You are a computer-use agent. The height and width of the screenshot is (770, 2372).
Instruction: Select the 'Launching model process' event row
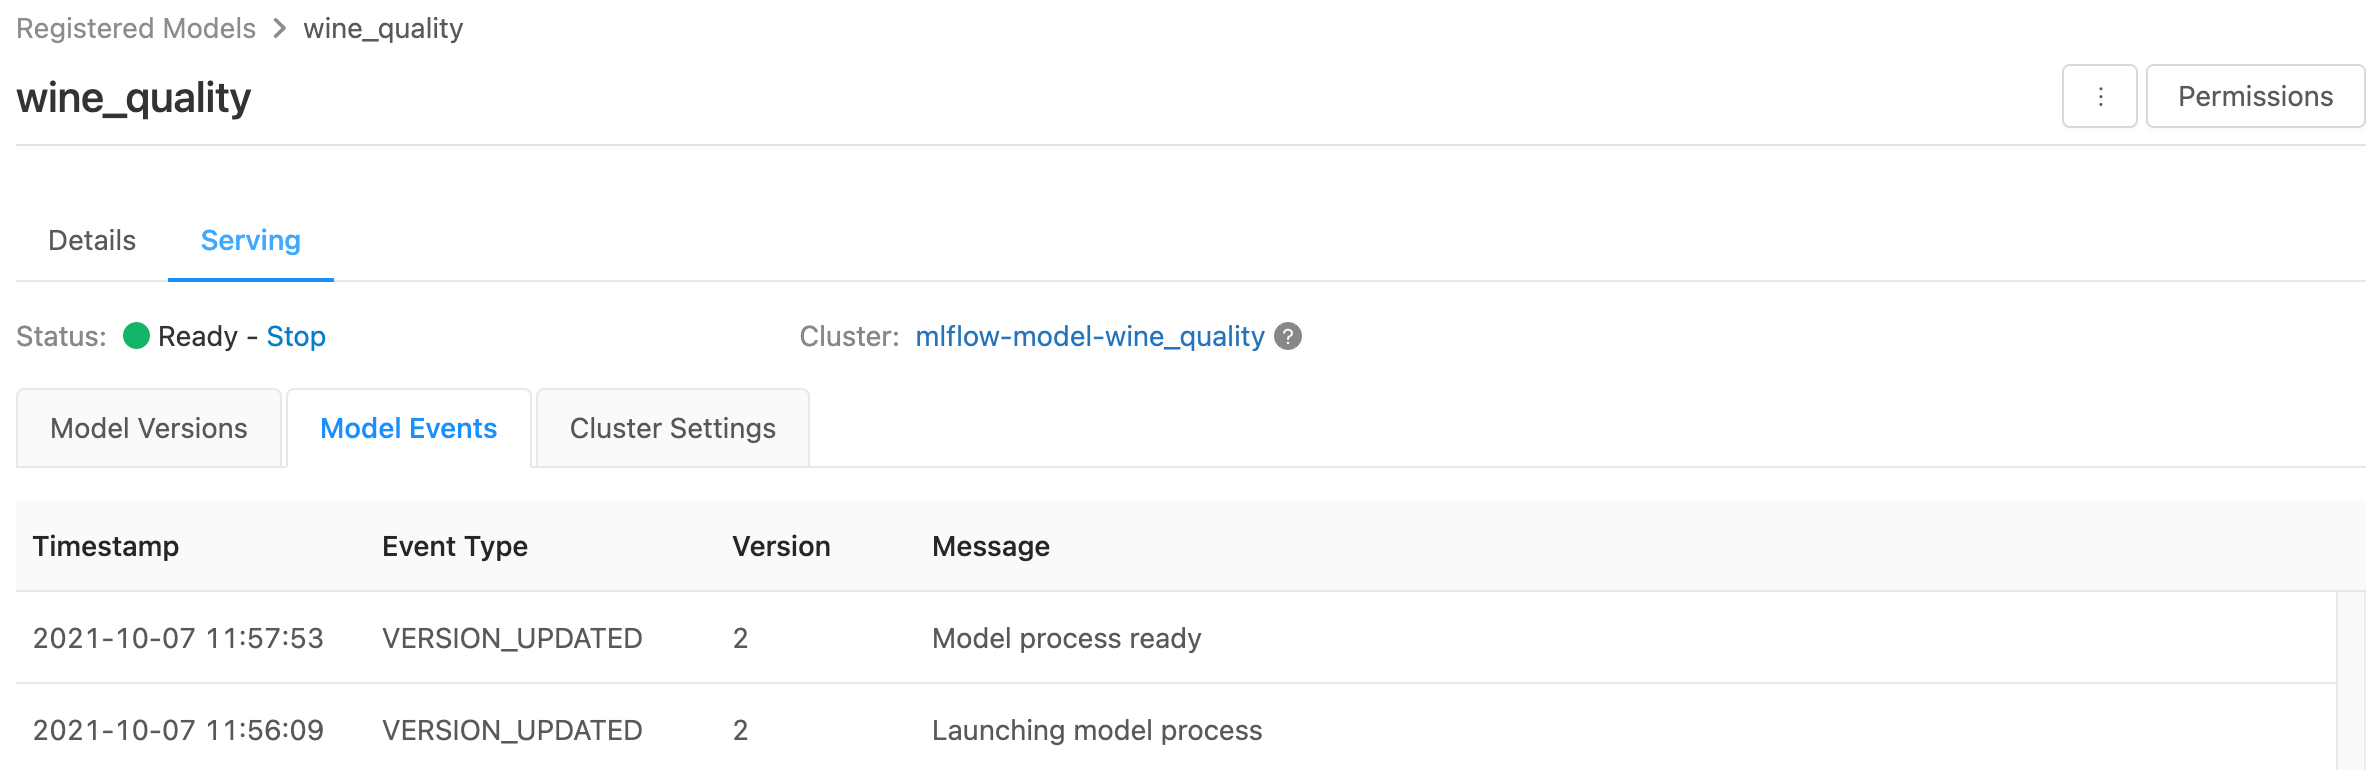coord(1096,730)
